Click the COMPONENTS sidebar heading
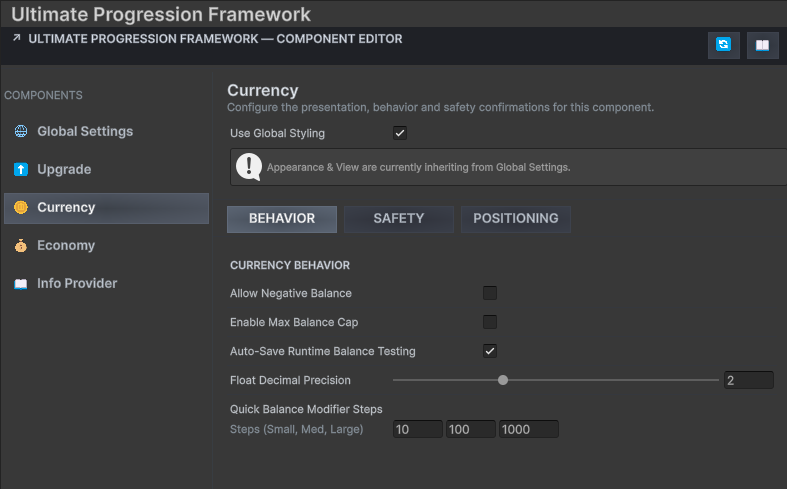The image size is (787, 489). pyautogui.click(x=43, y=95)
